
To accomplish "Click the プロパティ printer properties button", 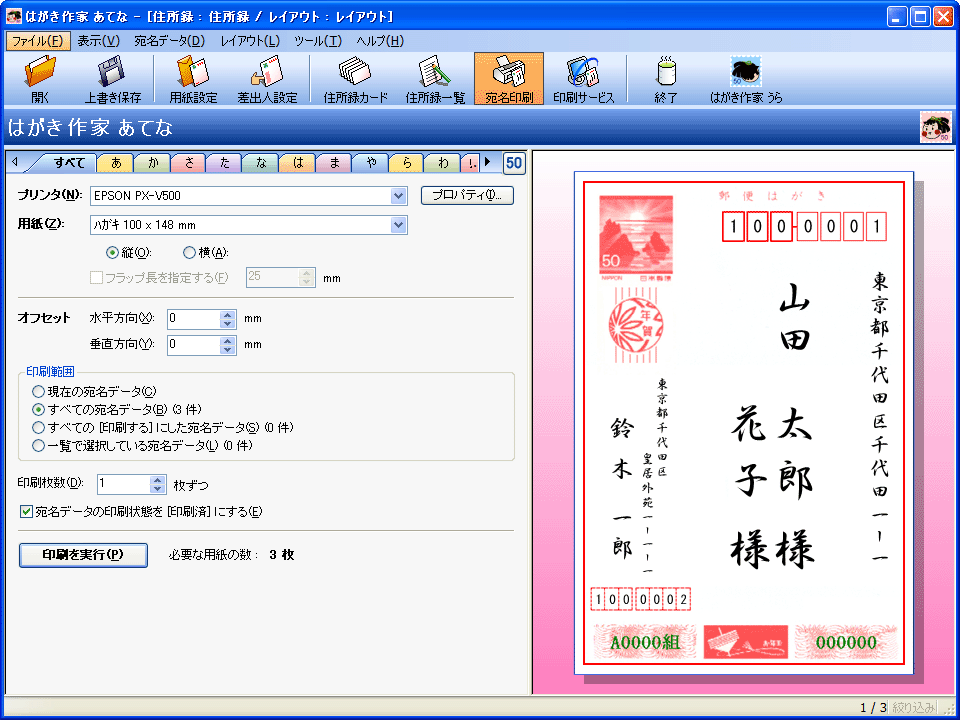I will [x=467, y=195].
